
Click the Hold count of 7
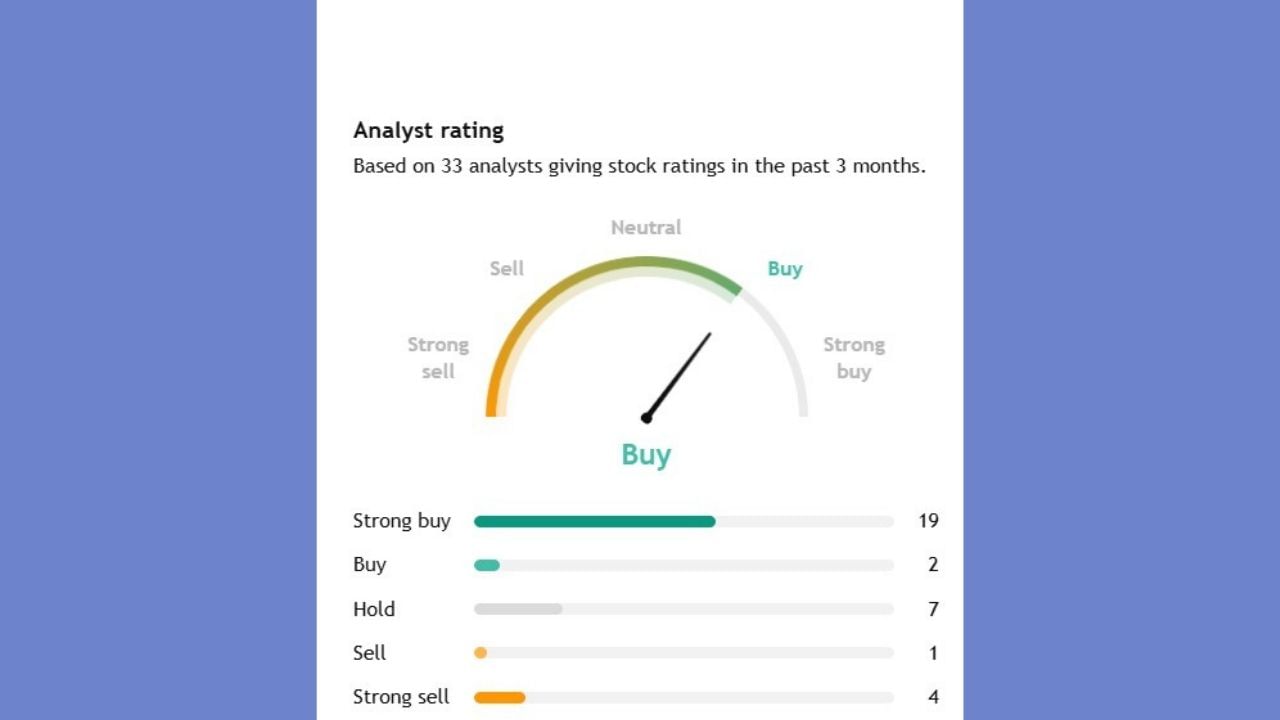point(933,609)
